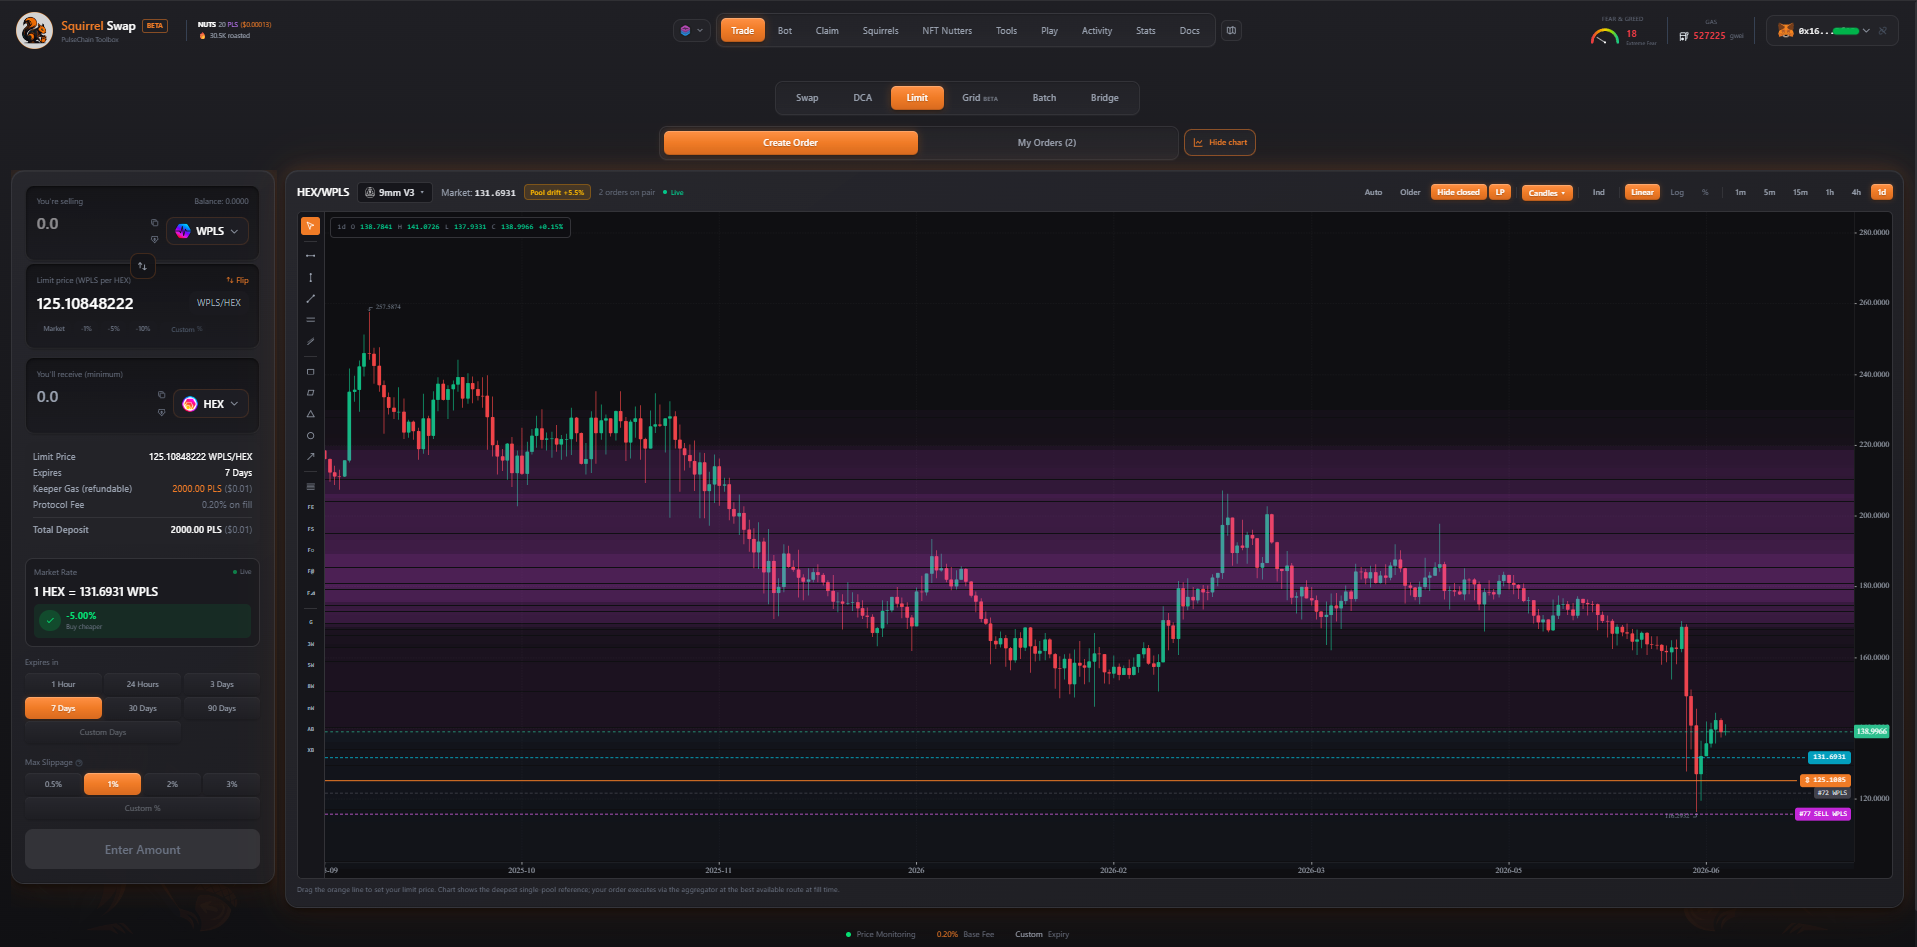Switch to the Bridge tab
This screenshot has height=947, width=1917.
click(x=1104, y=98)
